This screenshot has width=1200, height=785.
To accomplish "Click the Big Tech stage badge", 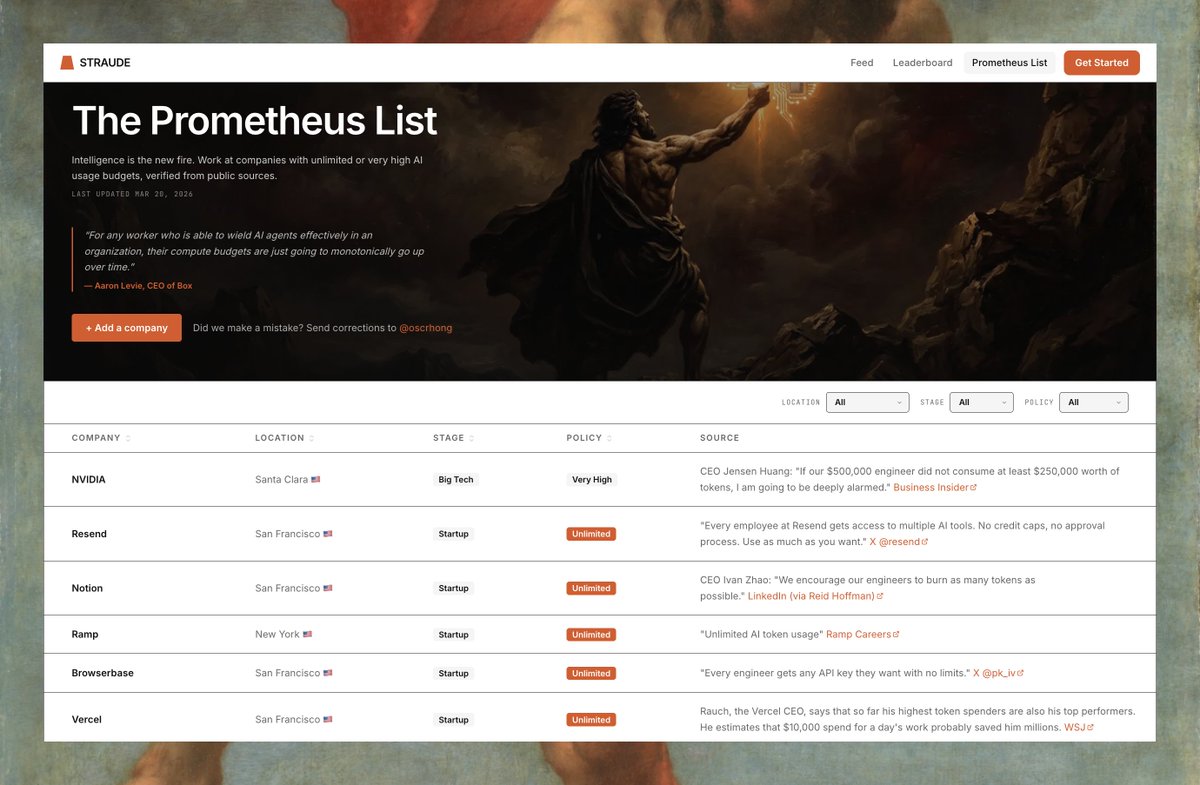I will tap(456, 480).
